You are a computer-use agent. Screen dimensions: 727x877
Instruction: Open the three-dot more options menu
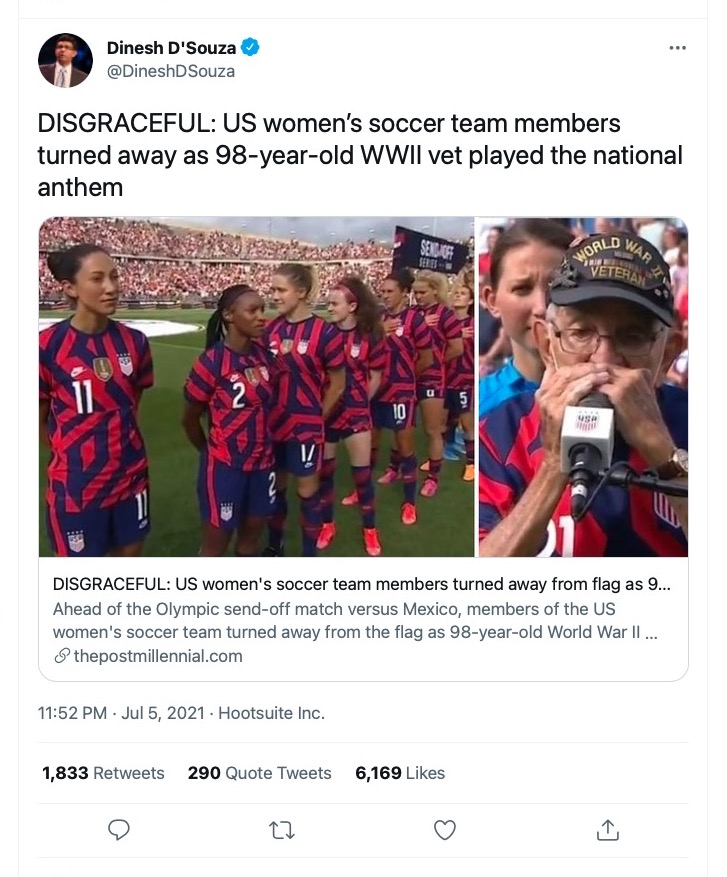[677, 47]
